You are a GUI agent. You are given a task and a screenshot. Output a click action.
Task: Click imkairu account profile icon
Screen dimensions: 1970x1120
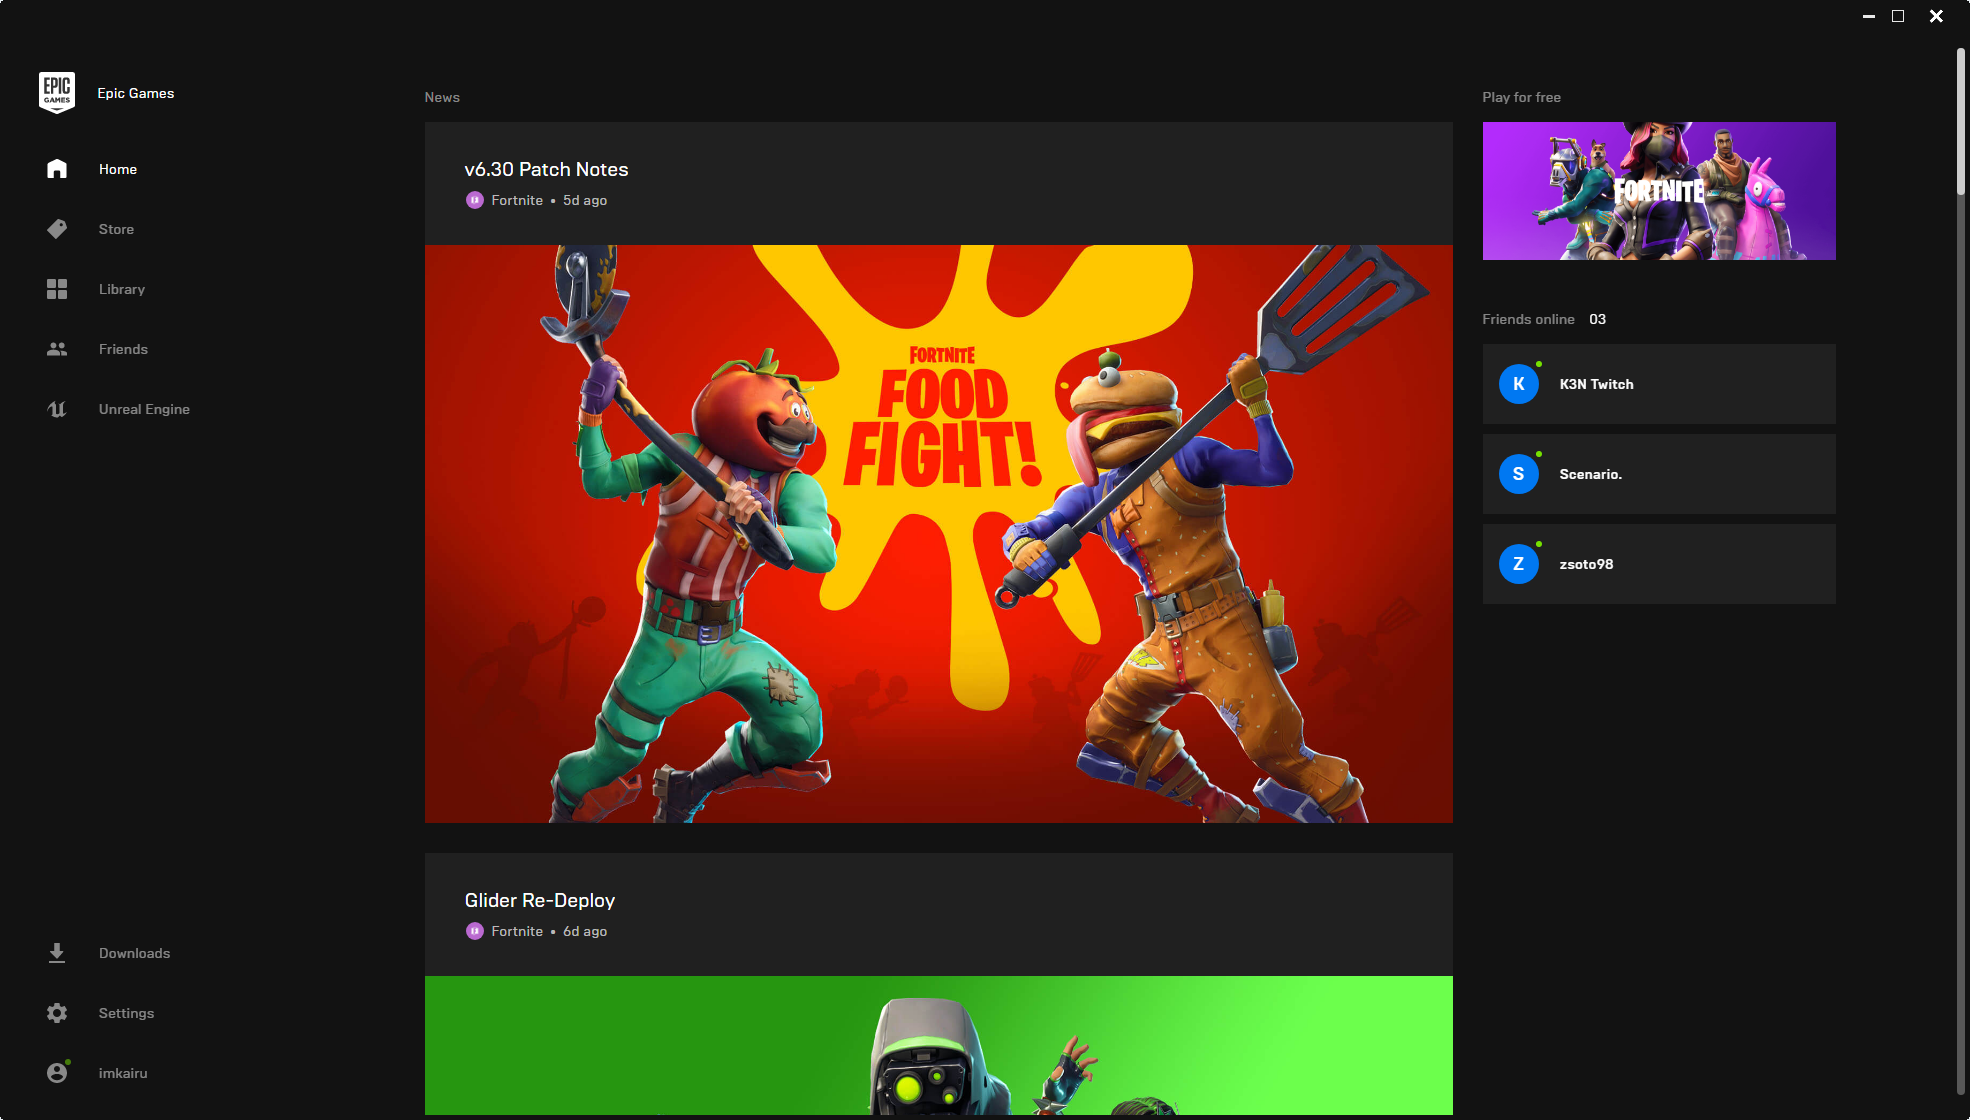[x=57, y=1073]
